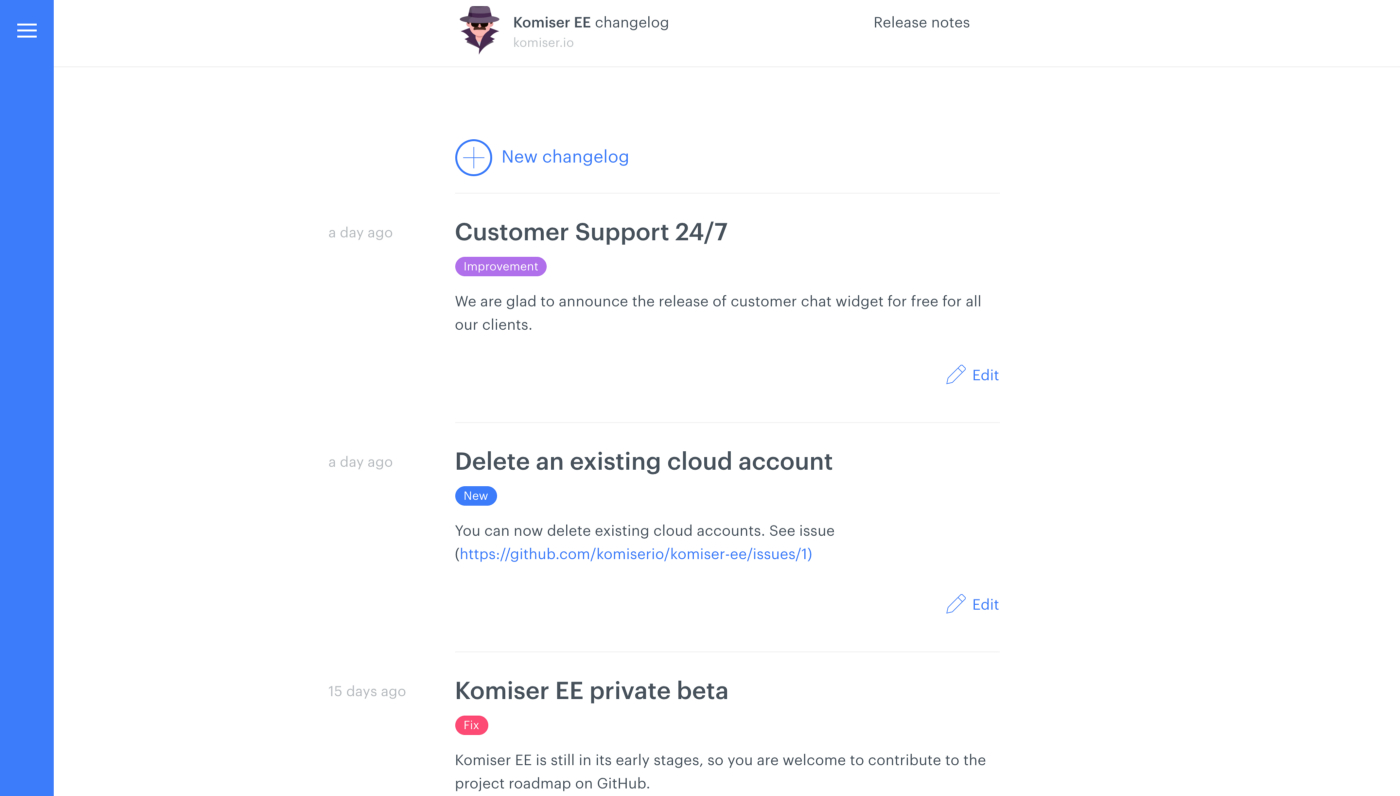Open the Komiser EE private beta title
This screenshot has height=796, width=1400.
pos(591,691)
